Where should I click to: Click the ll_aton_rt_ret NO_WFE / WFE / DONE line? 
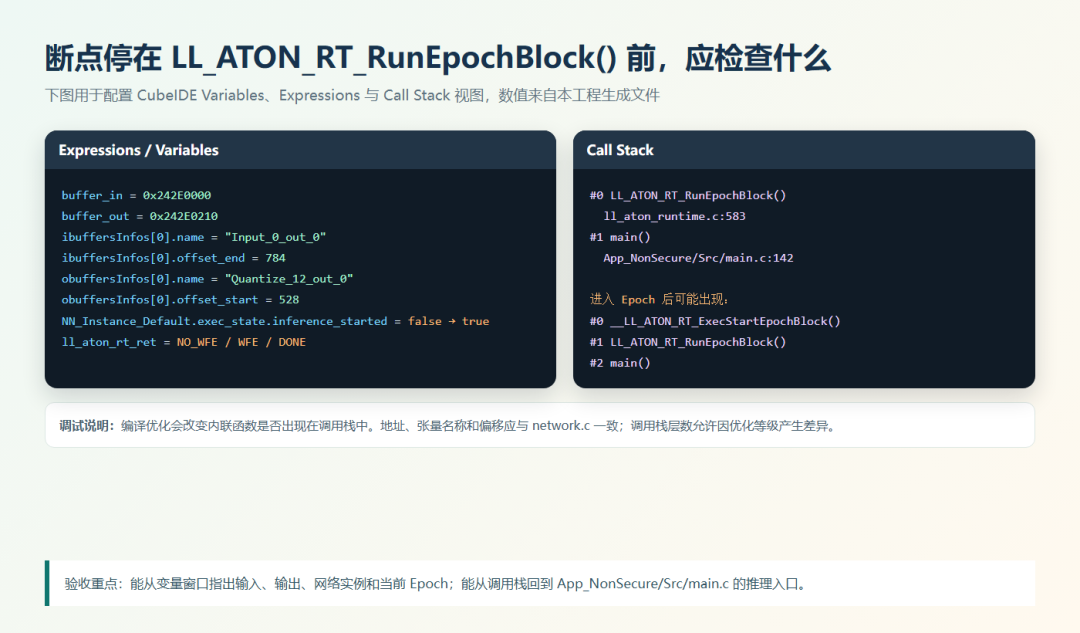184,342
